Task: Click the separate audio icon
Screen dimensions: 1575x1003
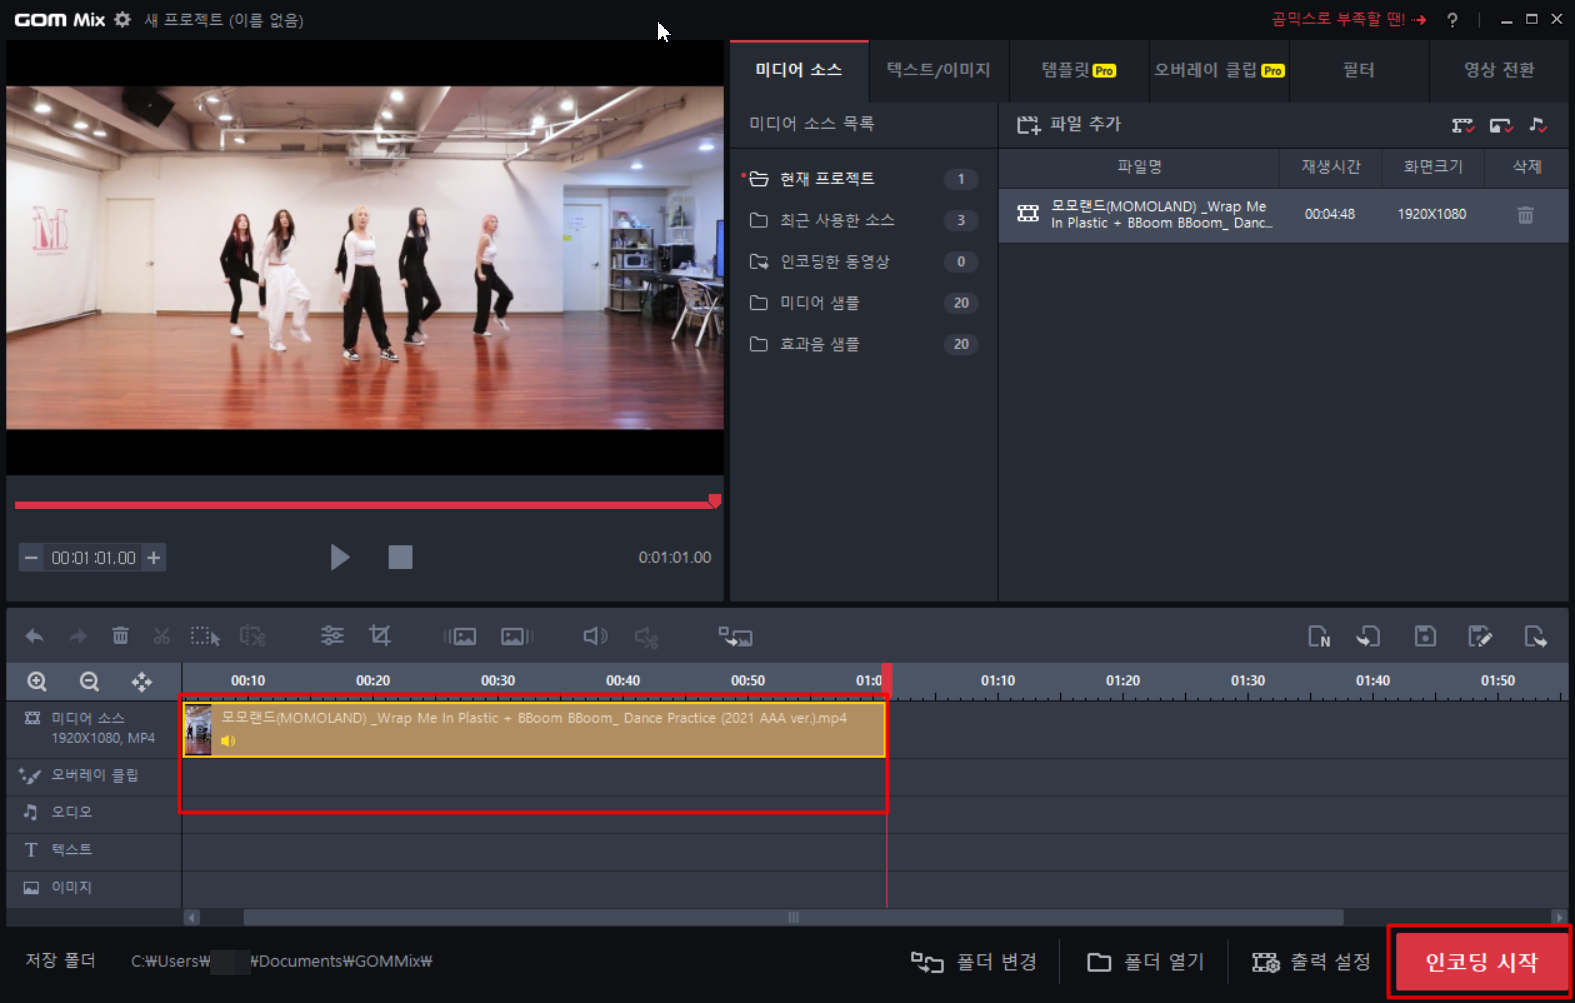Action: coord(646,637)
